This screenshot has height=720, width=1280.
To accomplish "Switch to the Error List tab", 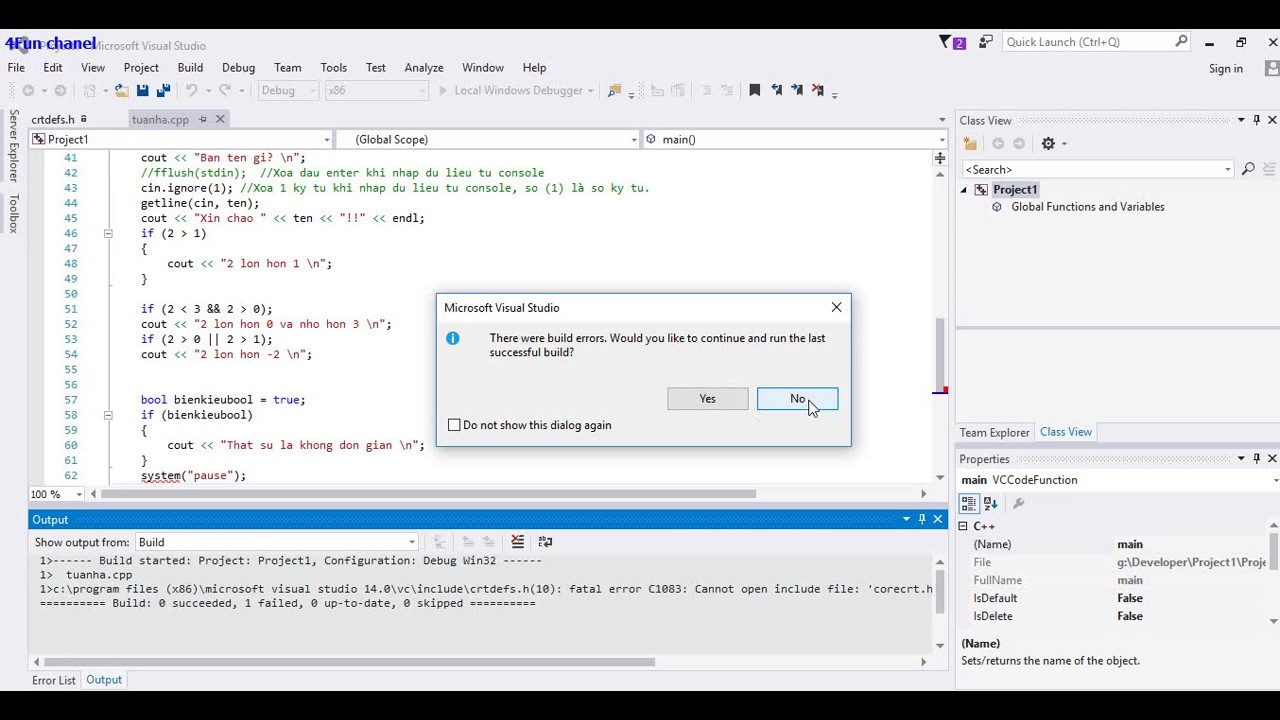I will click(x=54, y=680).
